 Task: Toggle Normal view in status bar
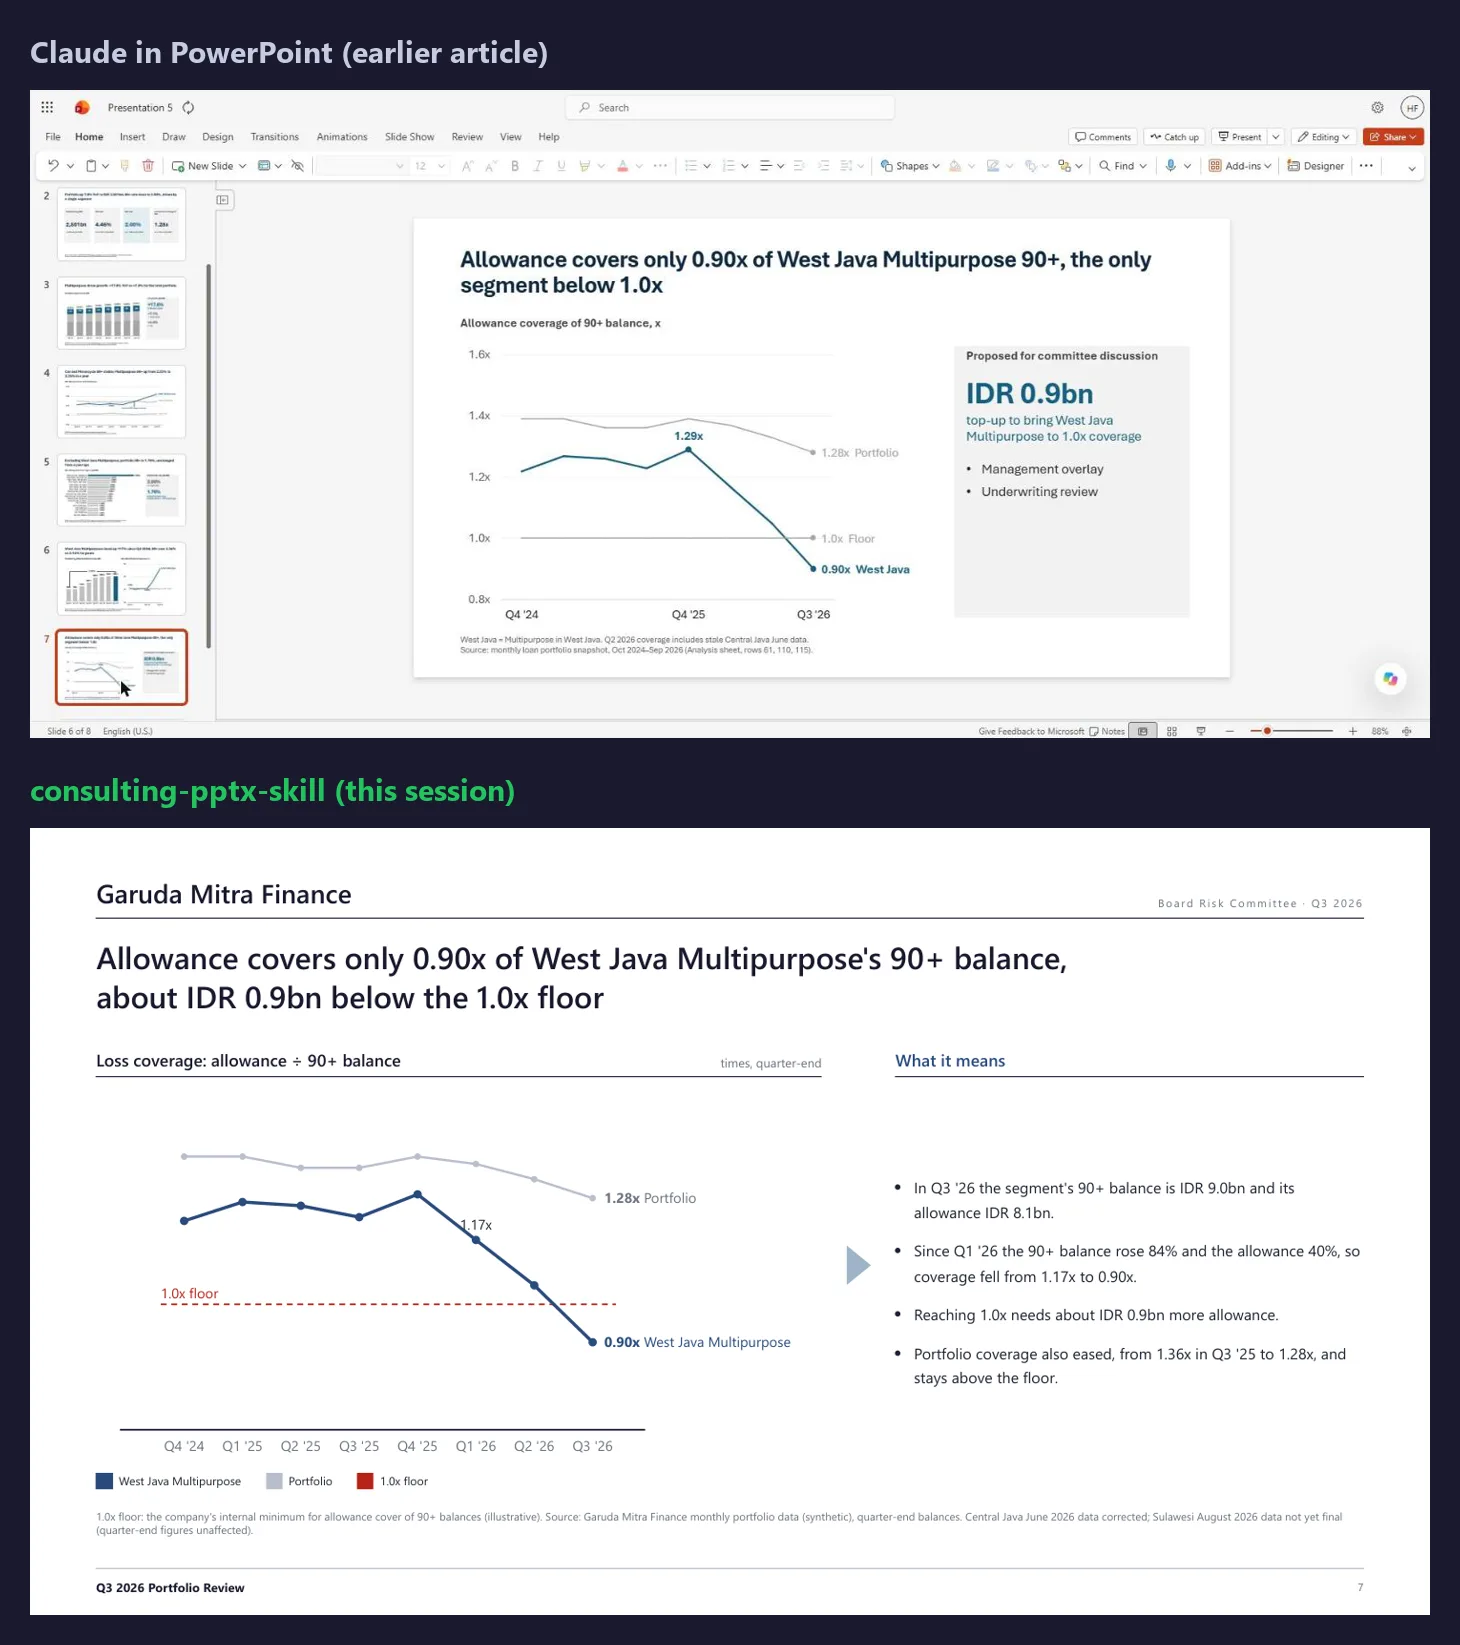[x=1143, y=731]
